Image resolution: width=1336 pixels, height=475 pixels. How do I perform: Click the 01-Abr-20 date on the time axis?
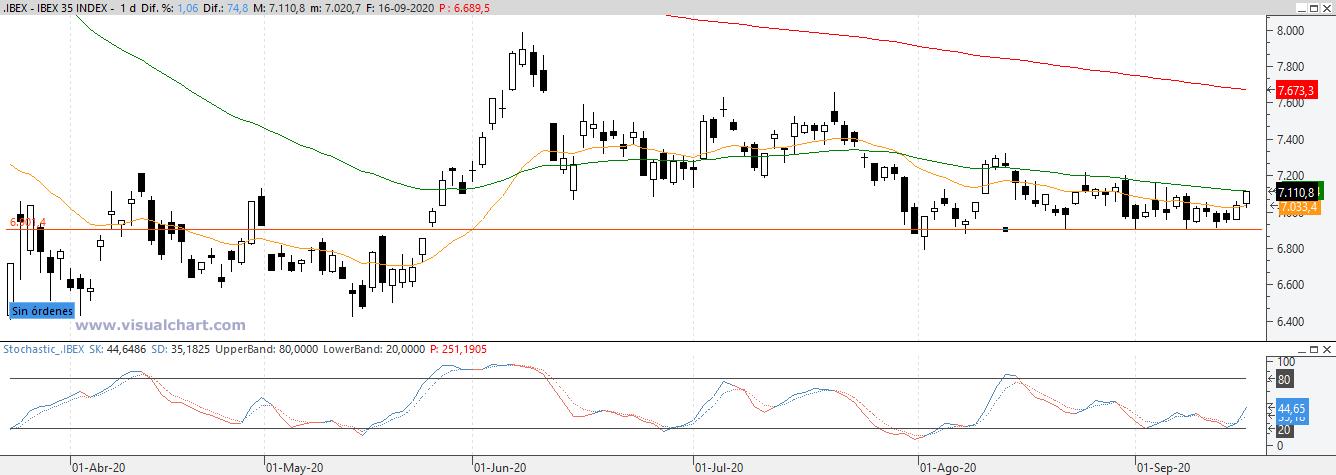click(98, 466)
